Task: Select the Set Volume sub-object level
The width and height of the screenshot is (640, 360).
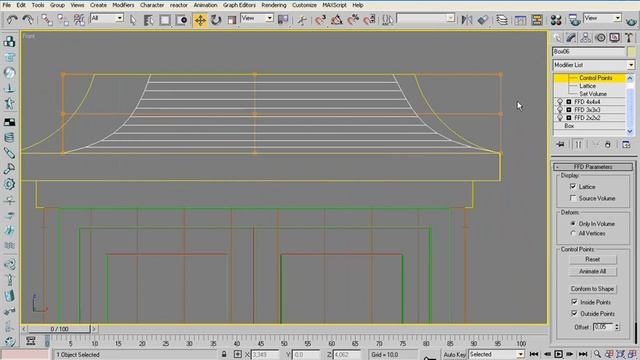Action: click(x=593, y=93)
